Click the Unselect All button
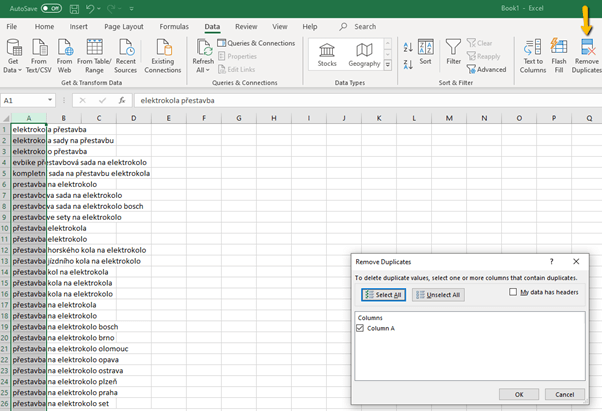The image size is (602, 411). click(438, 295)
